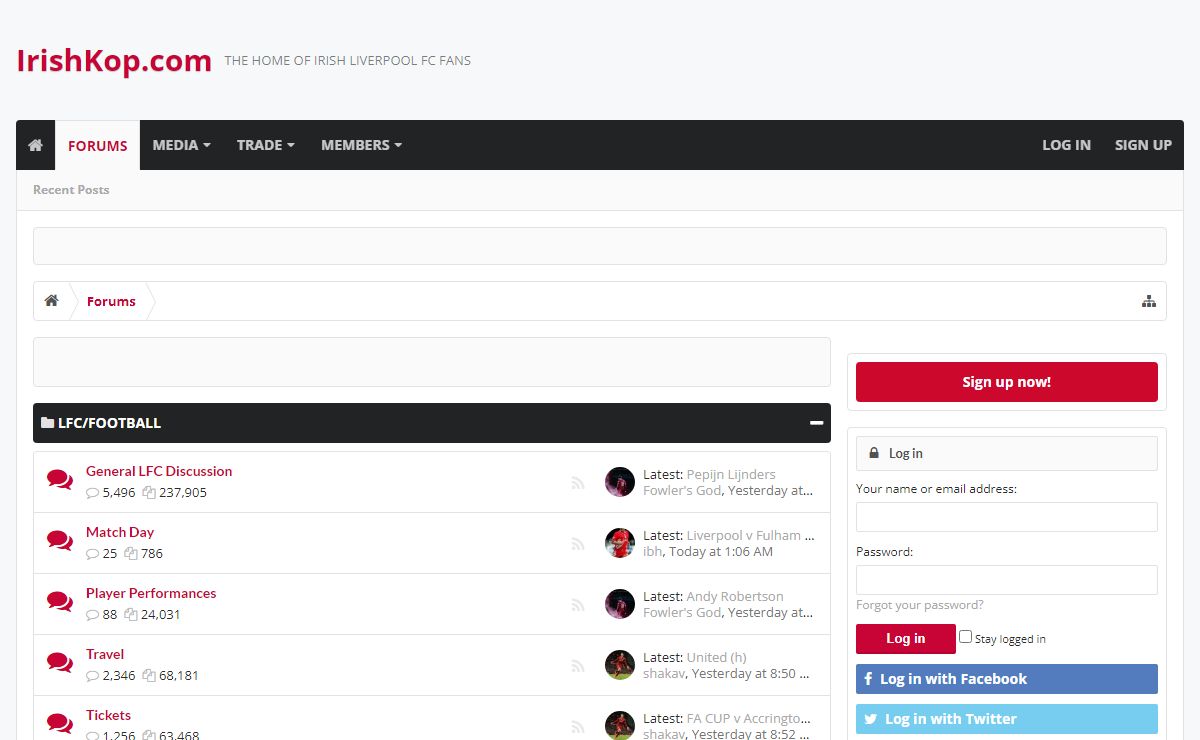Open the MEMBERS dropdown menu
This screenshot has height=740, width=1200.
click(361, 145)
